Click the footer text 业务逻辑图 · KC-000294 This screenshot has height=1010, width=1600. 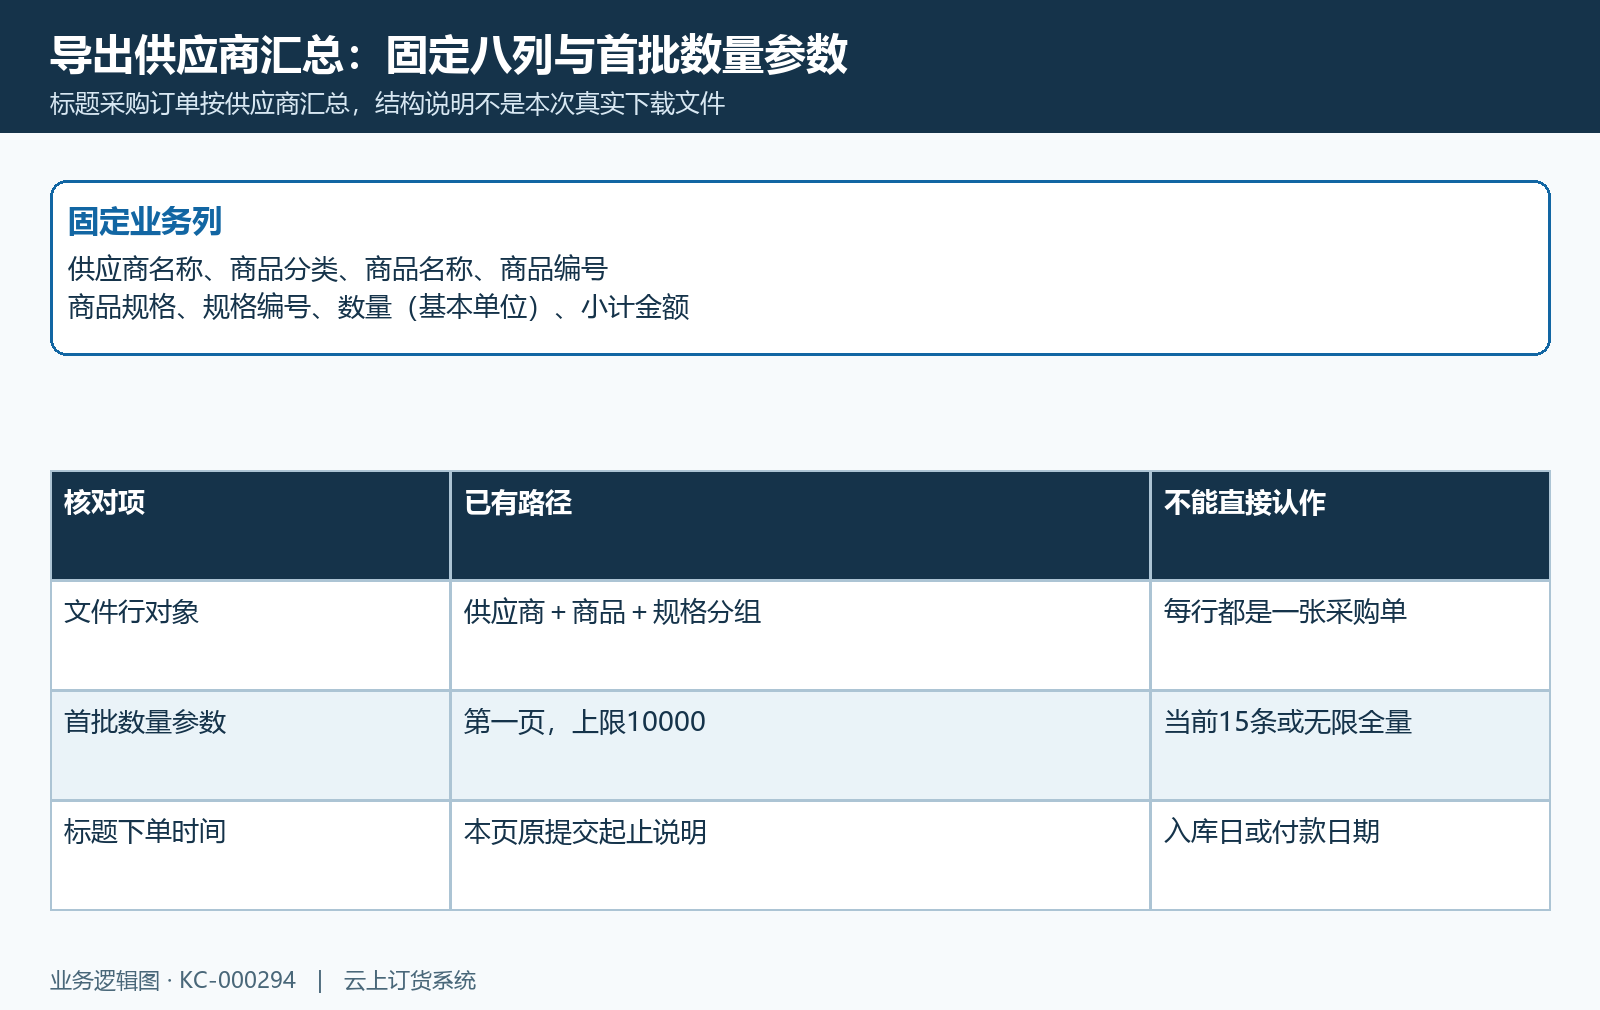click(x=173, y=980)
